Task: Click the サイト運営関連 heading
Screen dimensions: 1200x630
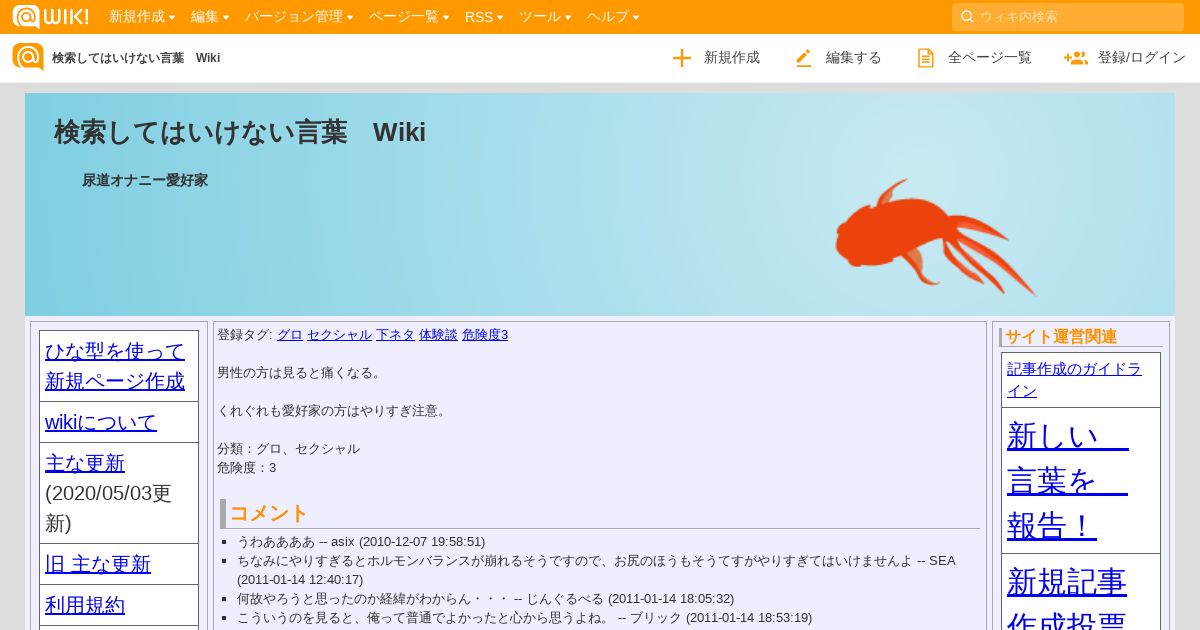Action: point(1061,337)
